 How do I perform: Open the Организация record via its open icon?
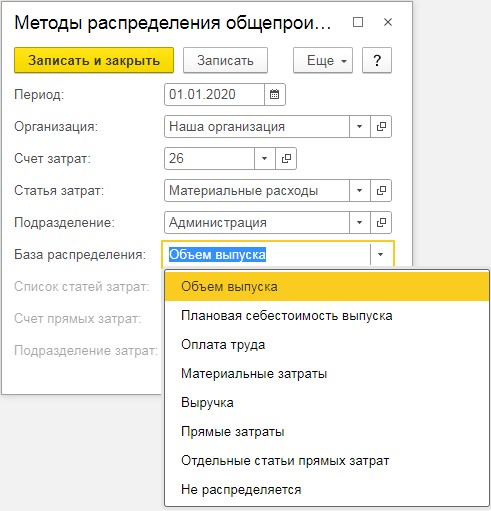381,126
